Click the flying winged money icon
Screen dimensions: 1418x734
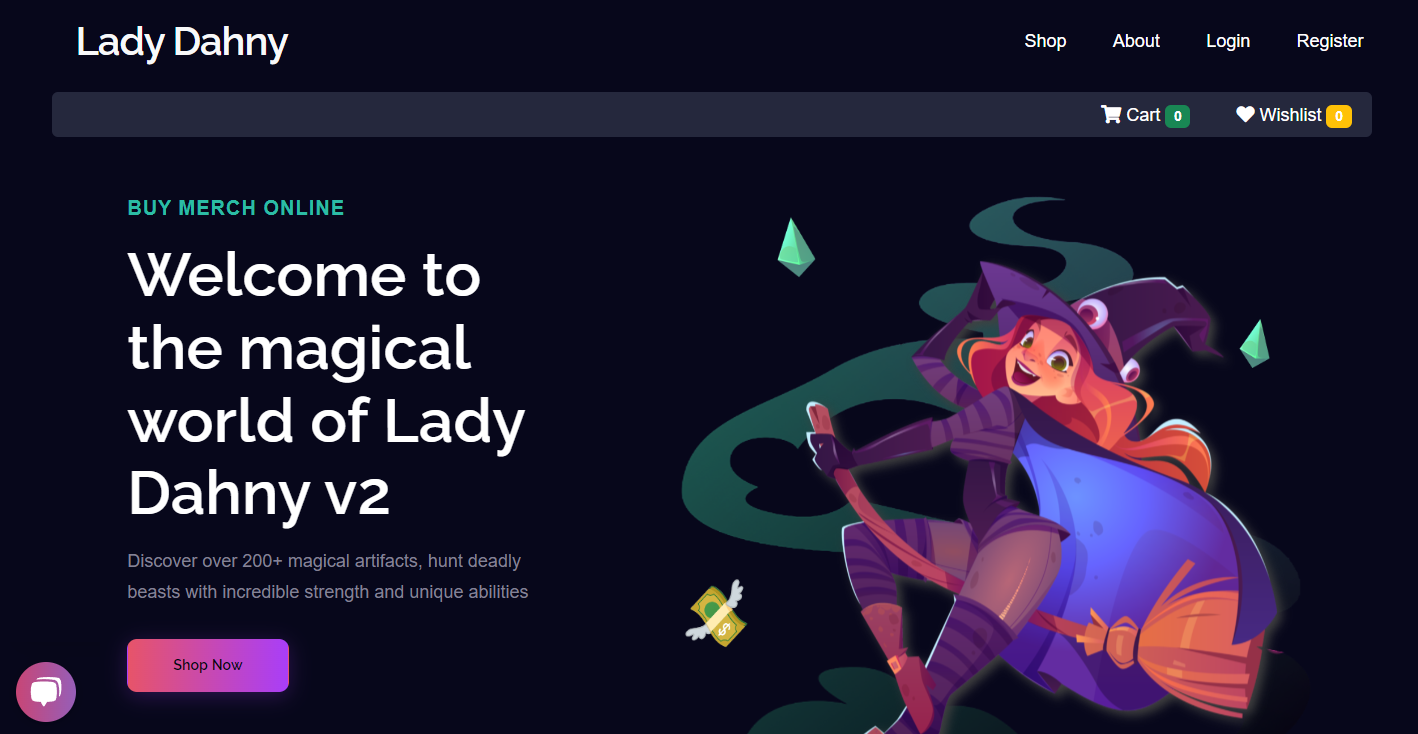tap(716, 612)
